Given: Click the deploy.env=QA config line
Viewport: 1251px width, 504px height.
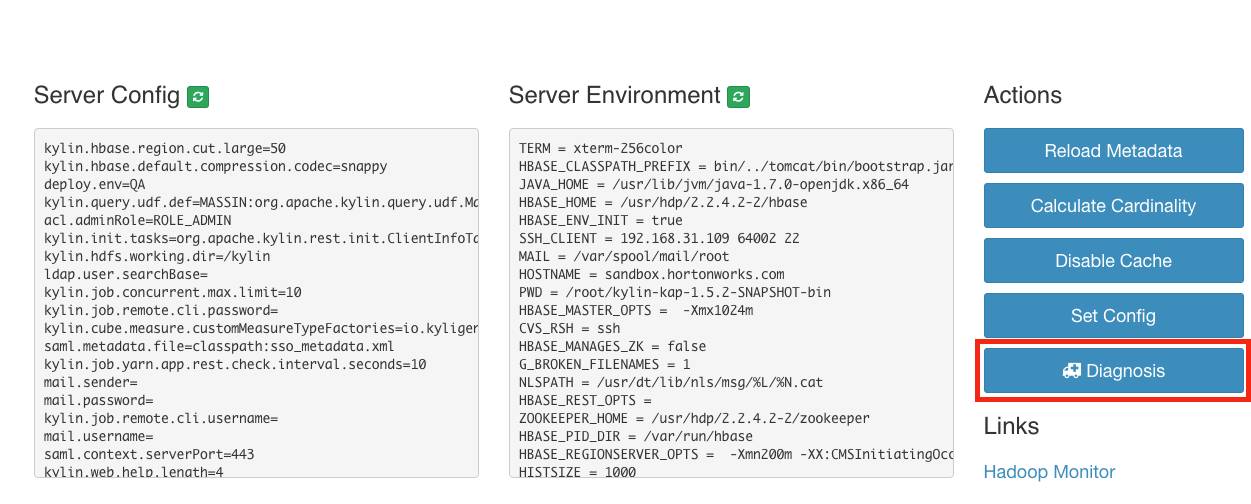Looking at the screenshot, I should coord(97,184).
